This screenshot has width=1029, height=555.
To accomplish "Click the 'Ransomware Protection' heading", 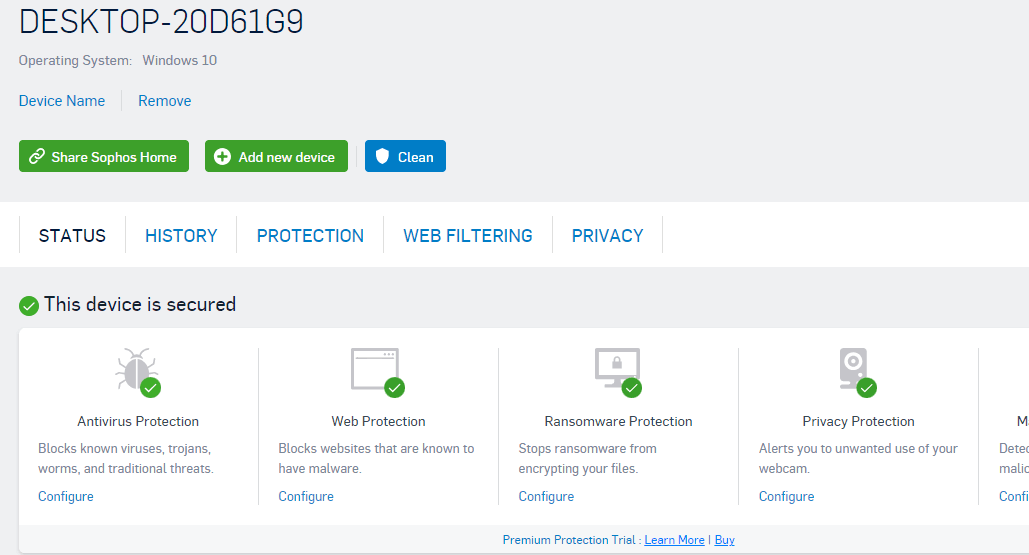I will (618, 421).
